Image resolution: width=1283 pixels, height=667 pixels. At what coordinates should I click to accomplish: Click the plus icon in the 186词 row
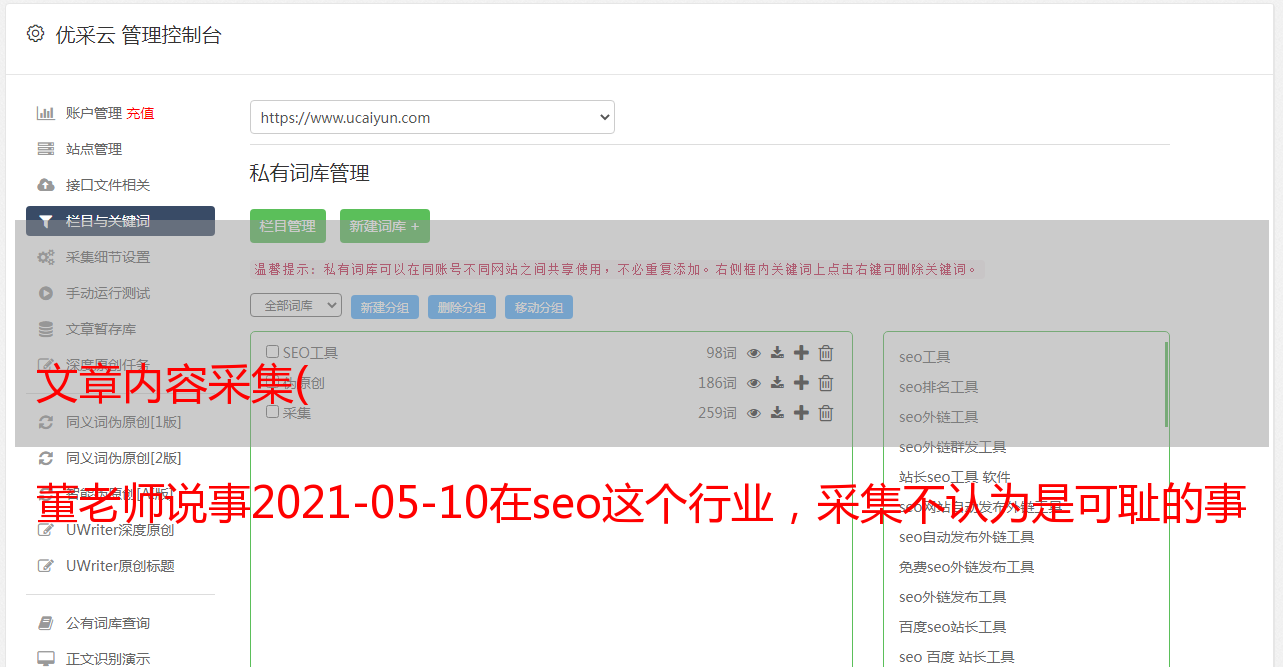tap(801, 383)
